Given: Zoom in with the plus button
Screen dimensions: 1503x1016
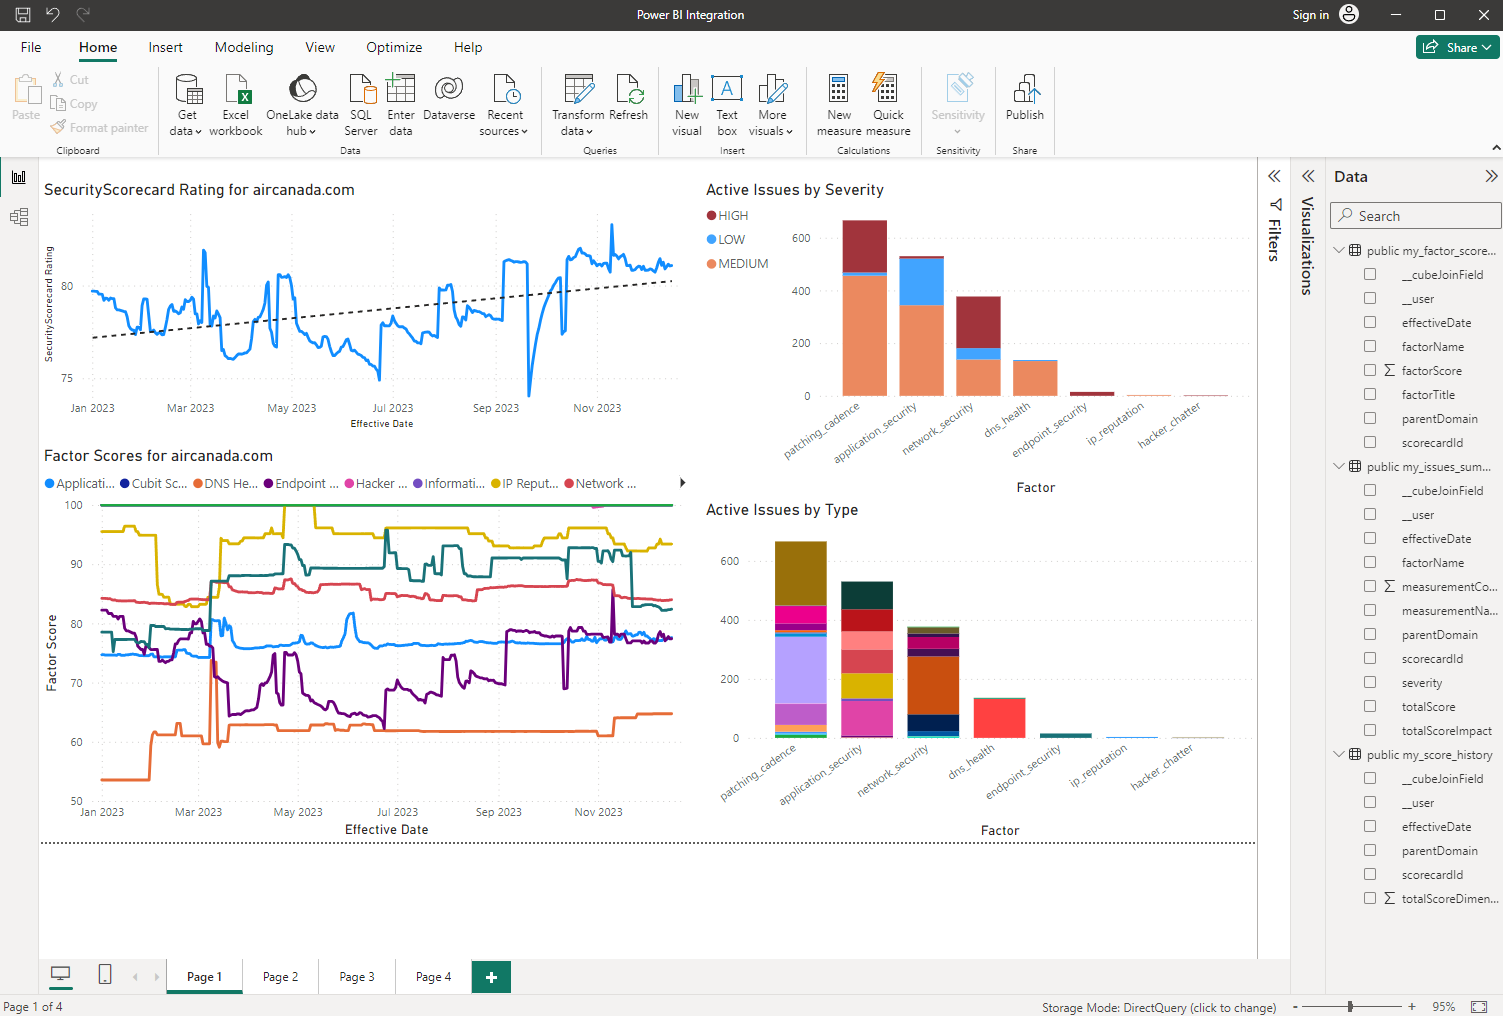Looking at the screenshot, I should (1412, 1006).
